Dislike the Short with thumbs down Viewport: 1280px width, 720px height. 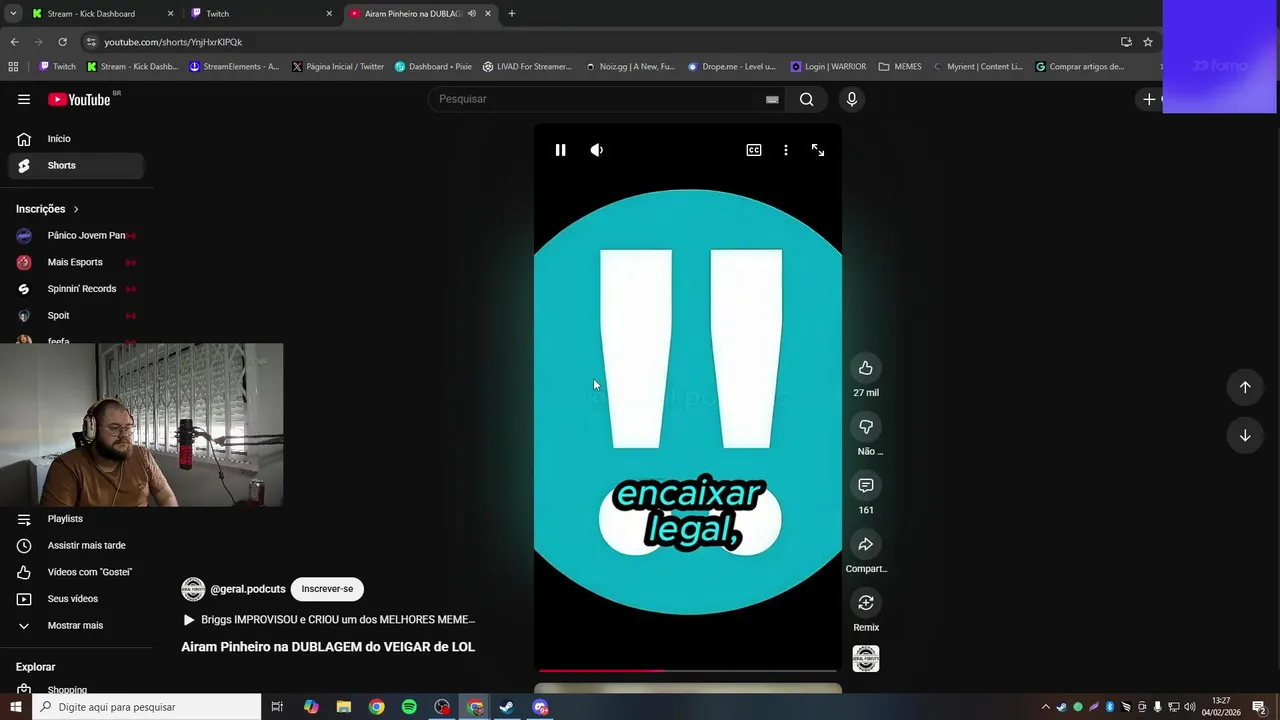click(x=866, y=427)
